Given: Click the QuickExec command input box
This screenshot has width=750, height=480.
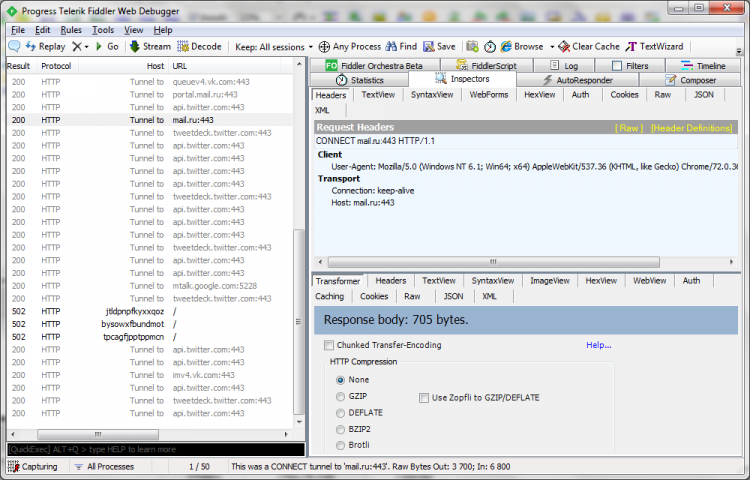Looking at the screenshot, I should (x=155, y=449).
